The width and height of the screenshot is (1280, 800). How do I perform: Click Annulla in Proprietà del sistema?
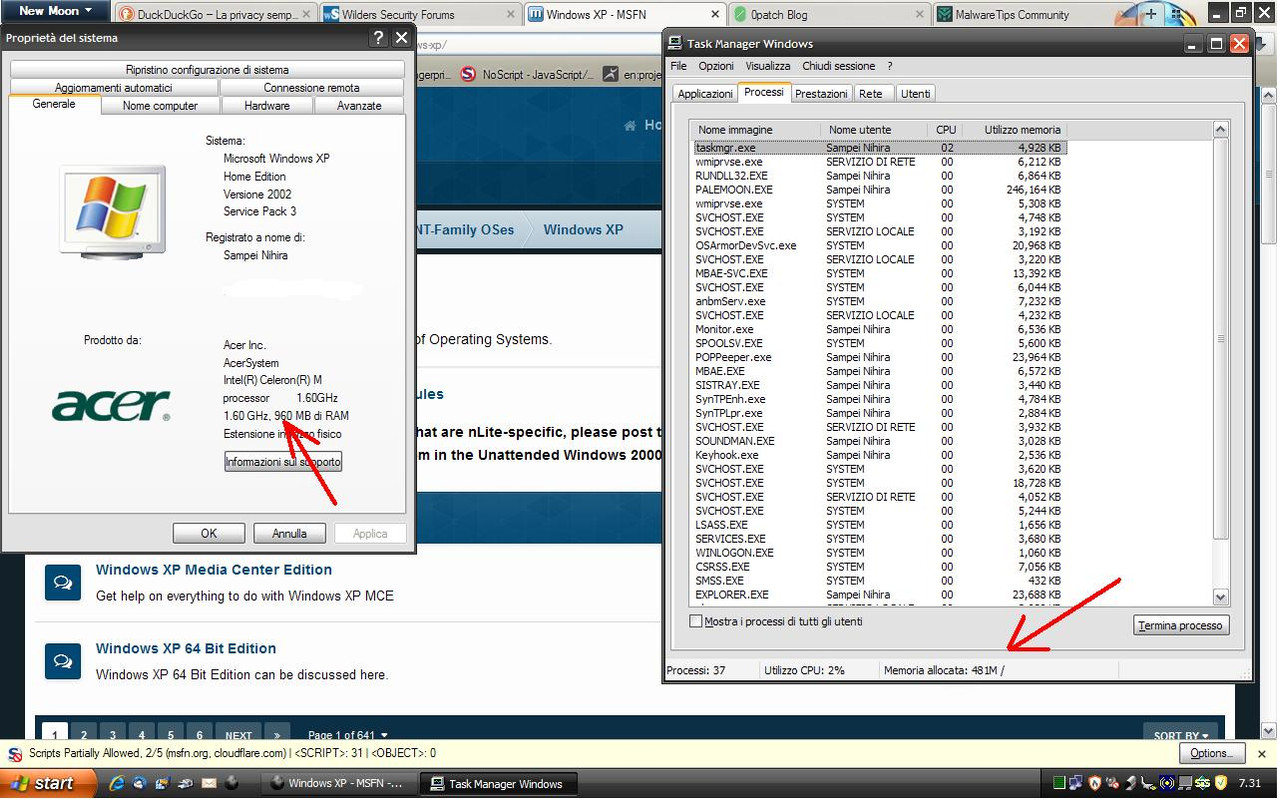point(289,533)
